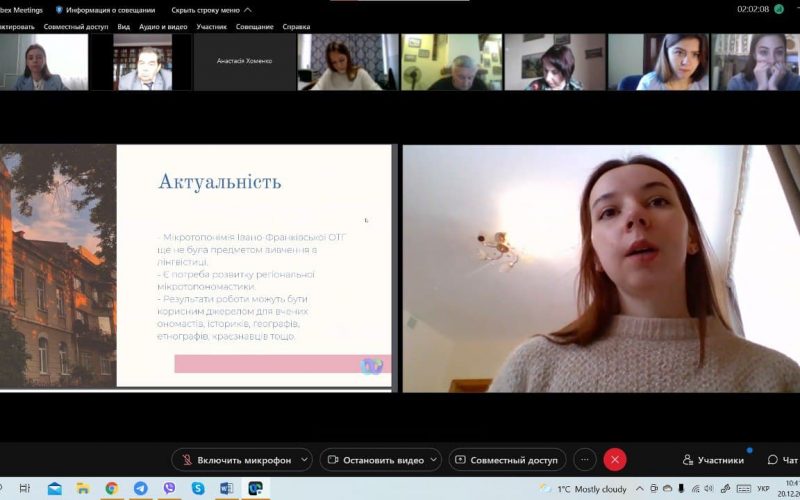This screenshot has height=500, width=800.
Task: Stop camera with Остановить видео
Action: (375, 460)
